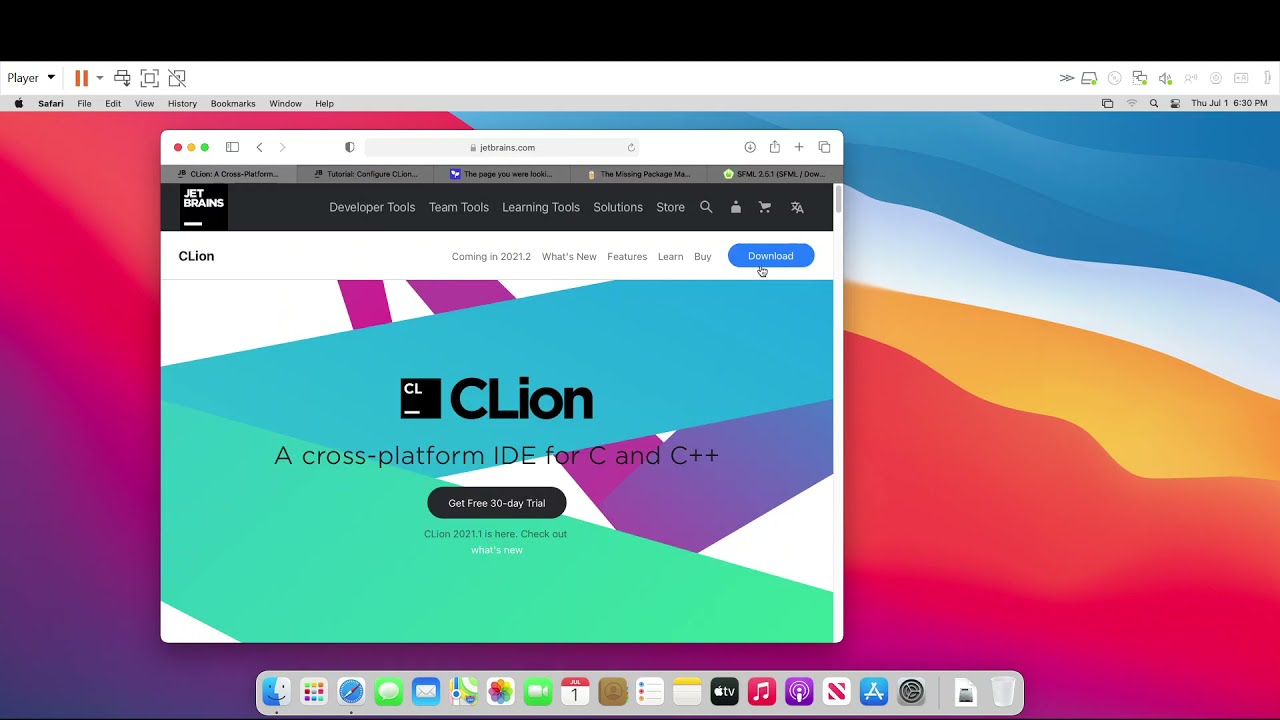
Task: Open the Window menu
Action: pyautogui.click(x=285, y=103)
